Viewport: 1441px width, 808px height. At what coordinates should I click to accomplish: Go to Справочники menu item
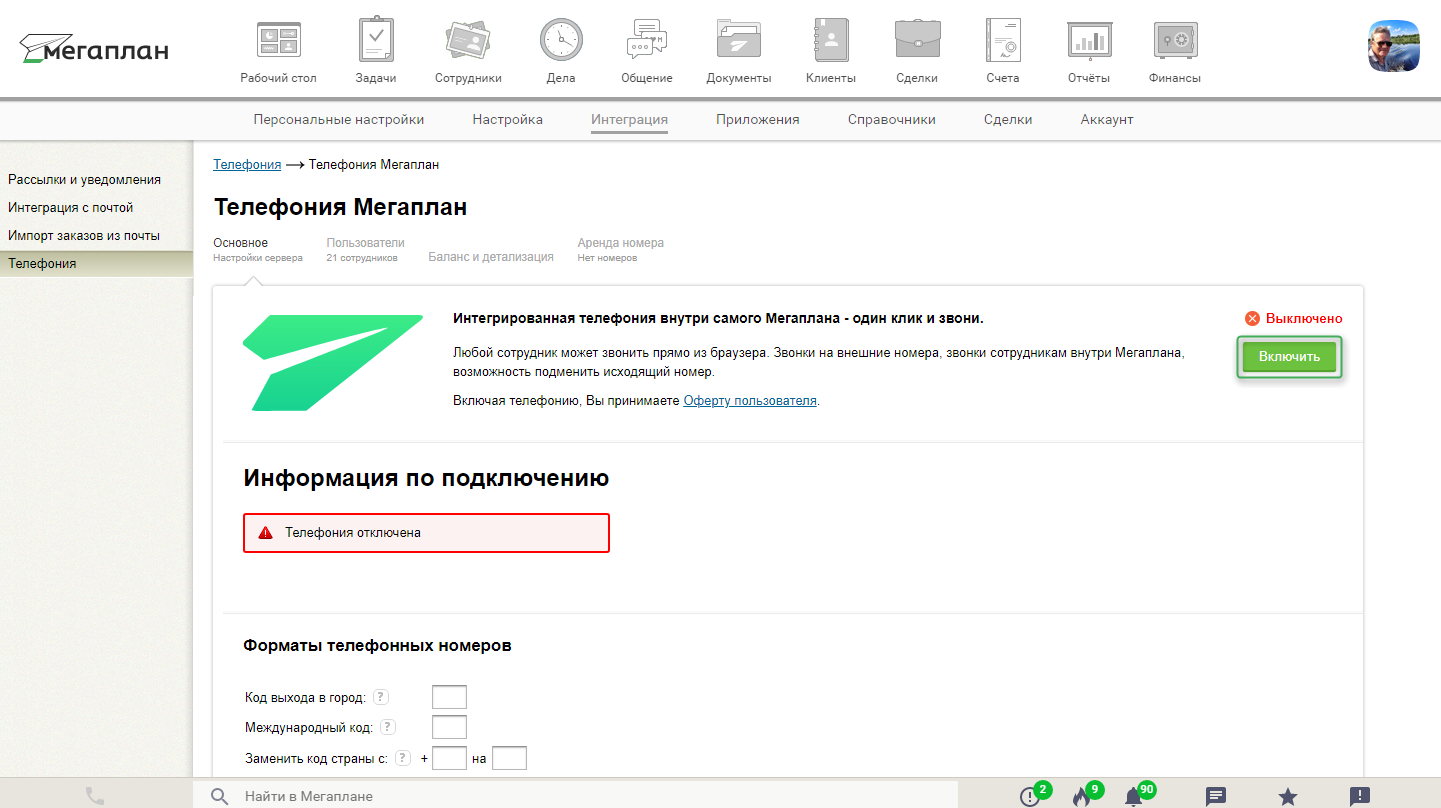[892, 119]
